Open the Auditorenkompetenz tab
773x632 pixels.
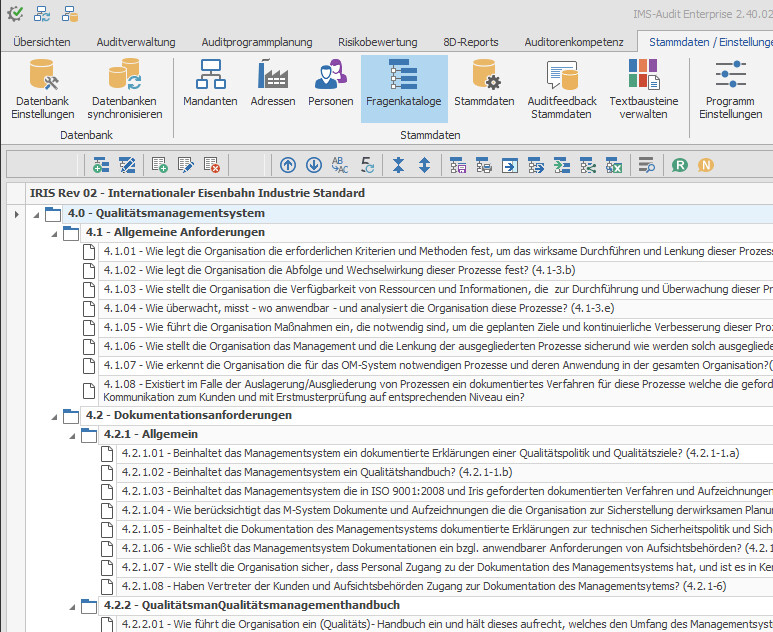(x=574, y=42)
